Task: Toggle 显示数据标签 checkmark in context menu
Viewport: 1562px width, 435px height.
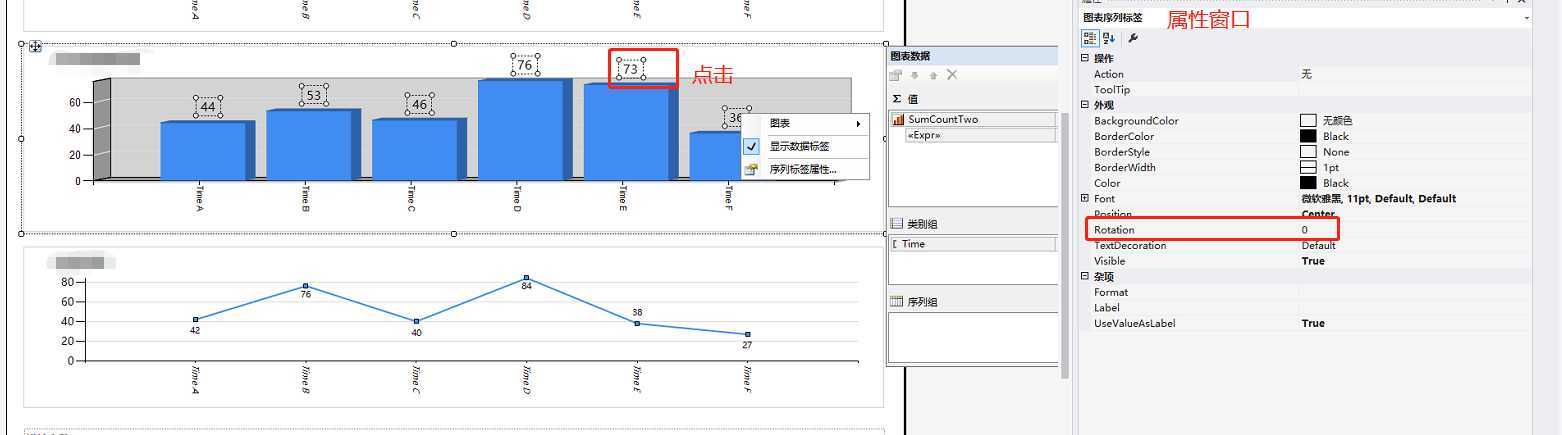Action: [x=752, y=146]
